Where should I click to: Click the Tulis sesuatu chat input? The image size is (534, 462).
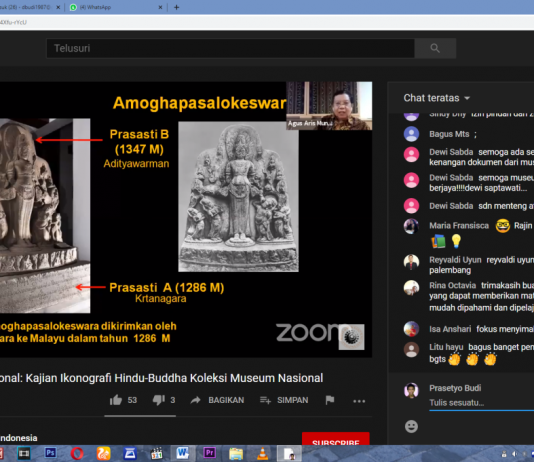pos(481,403)
